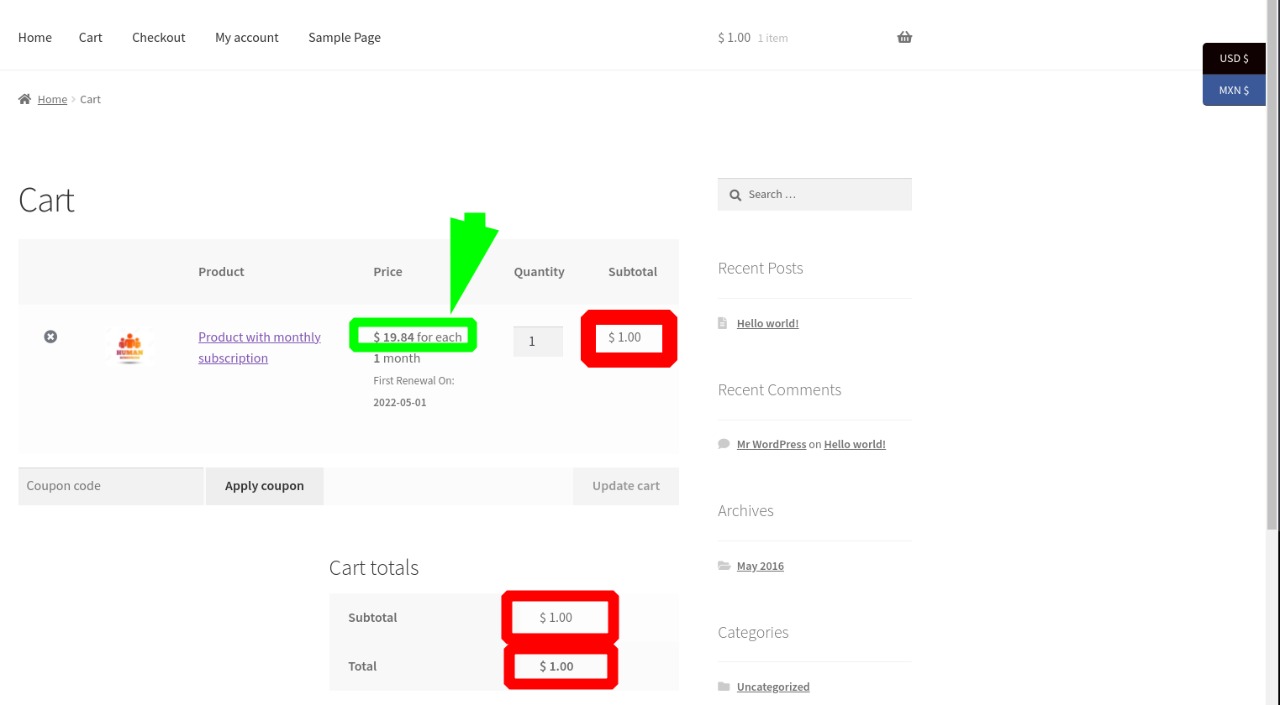
Task: Click the home icon in breadcrumb
Action: [24, 99]
